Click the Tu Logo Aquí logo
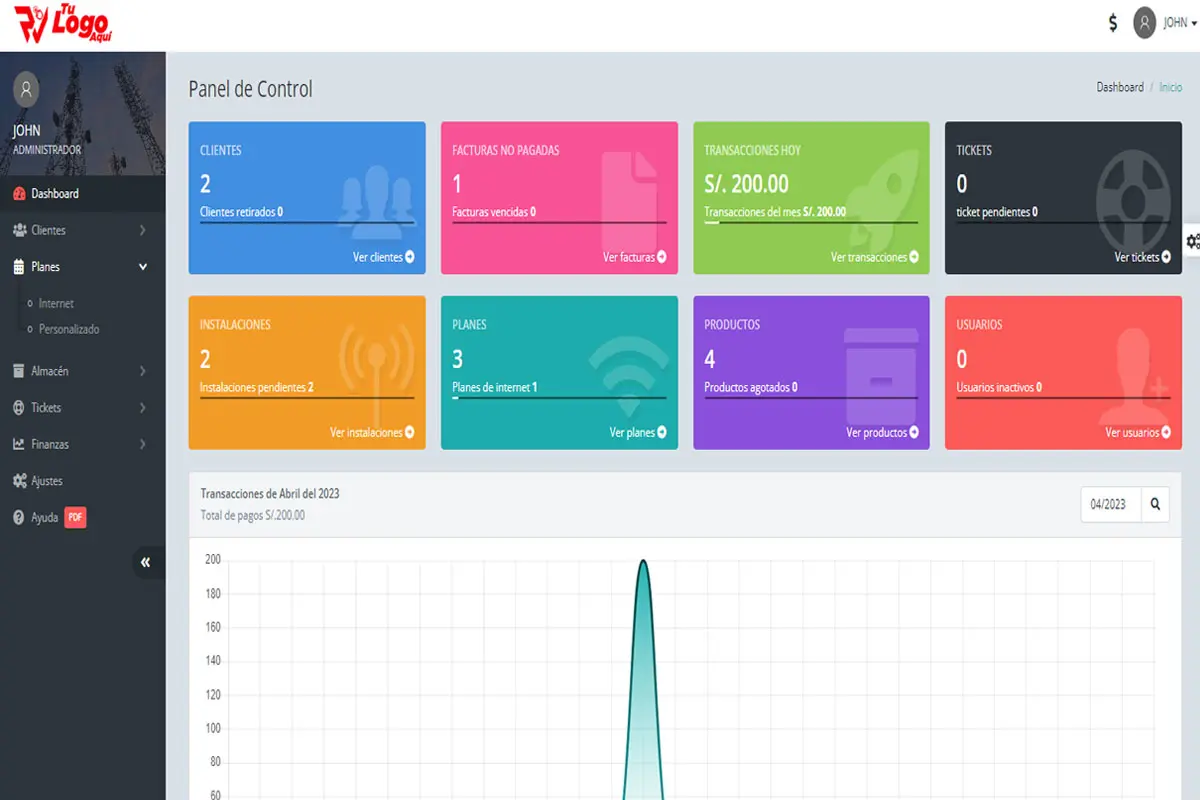The image size is (1200, 800). (62, 24)
